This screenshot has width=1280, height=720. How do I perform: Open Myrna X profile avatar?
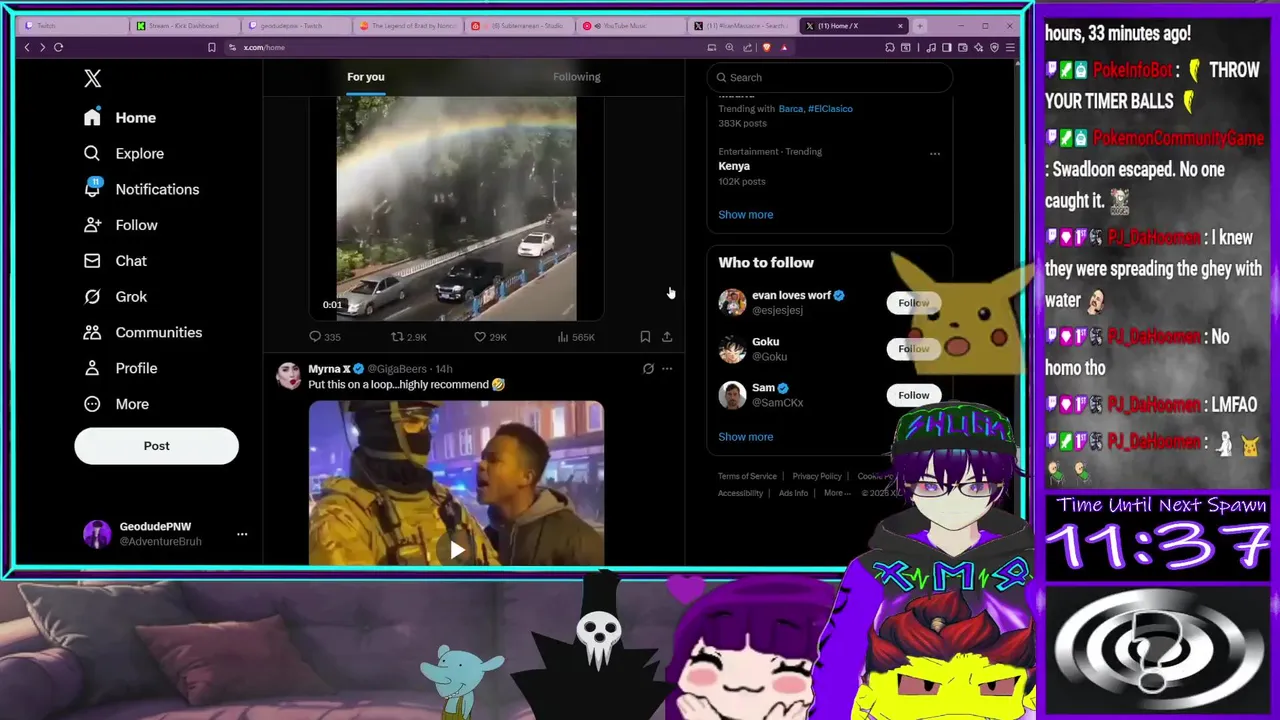coord(289,376)
